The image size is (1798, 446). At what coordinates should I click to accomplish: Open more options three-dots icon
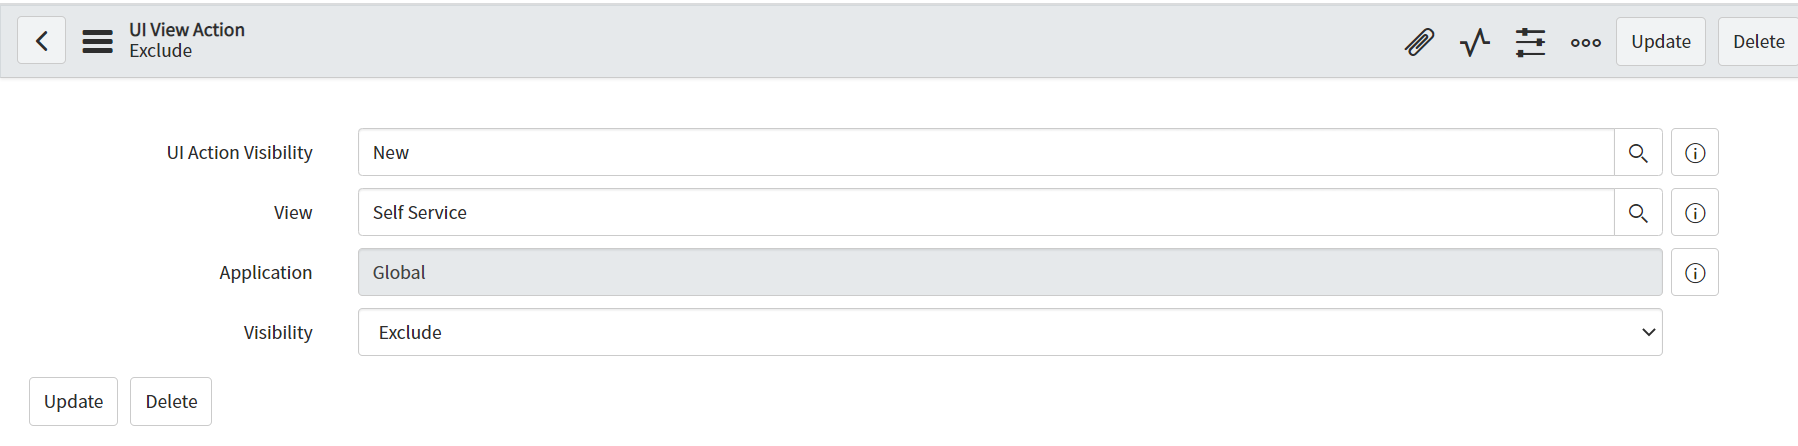point(1586,42)
